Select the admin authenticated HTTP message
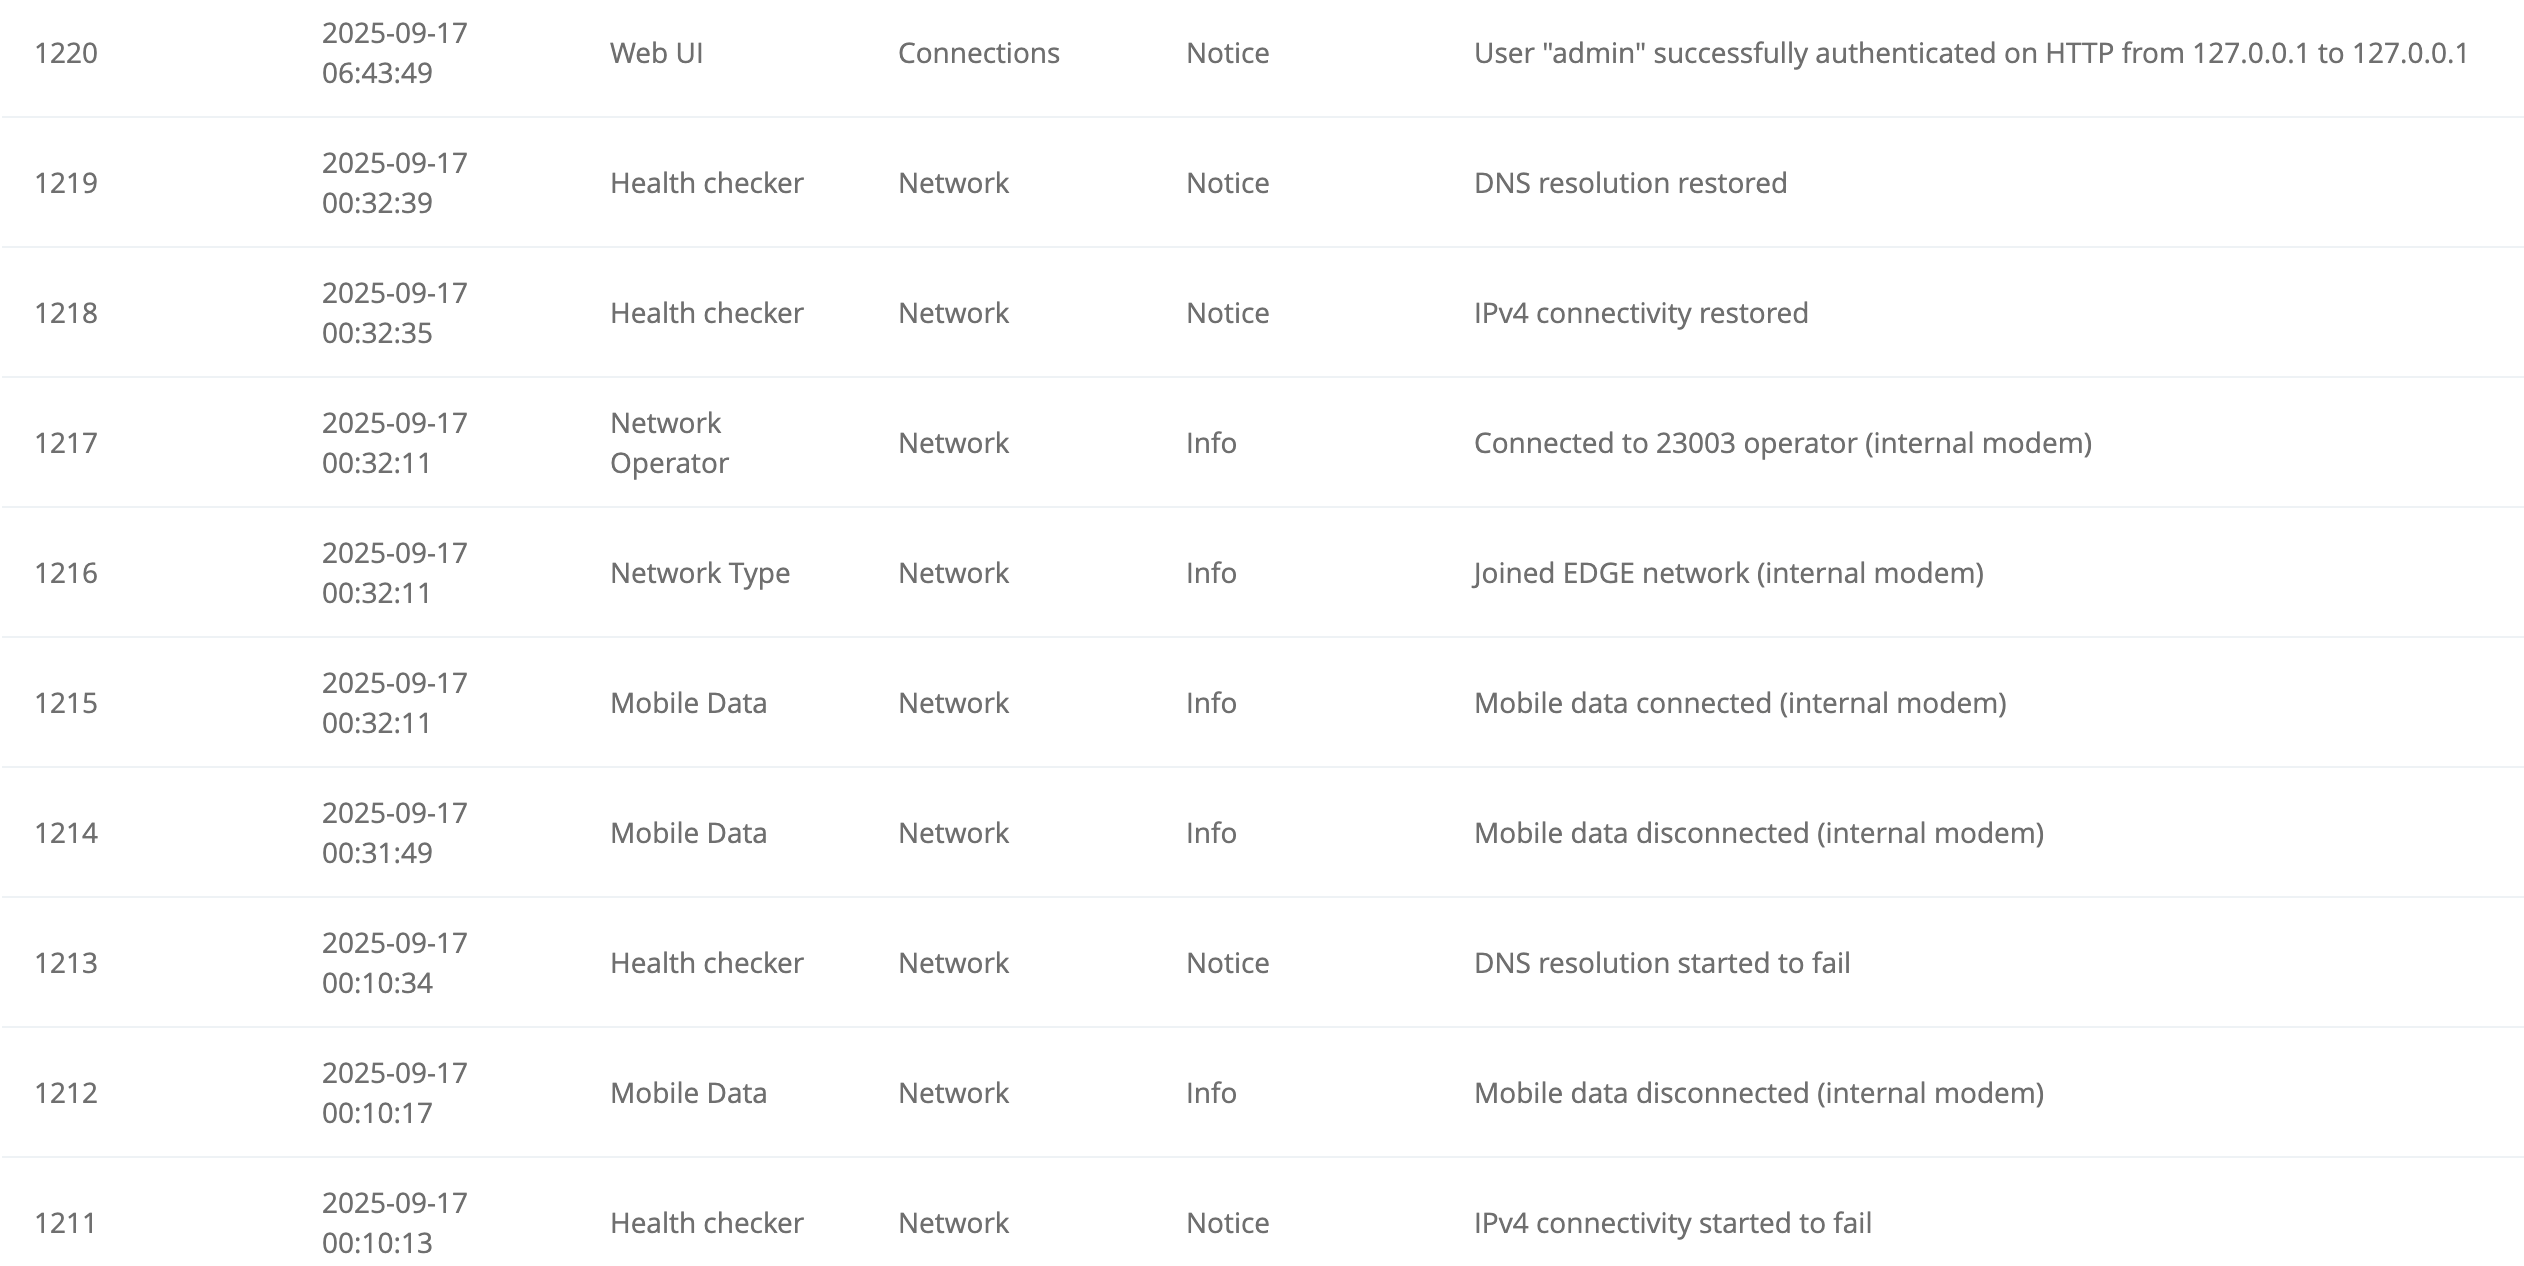Screen dimensions: 2524x1266 click(1970, 53)
